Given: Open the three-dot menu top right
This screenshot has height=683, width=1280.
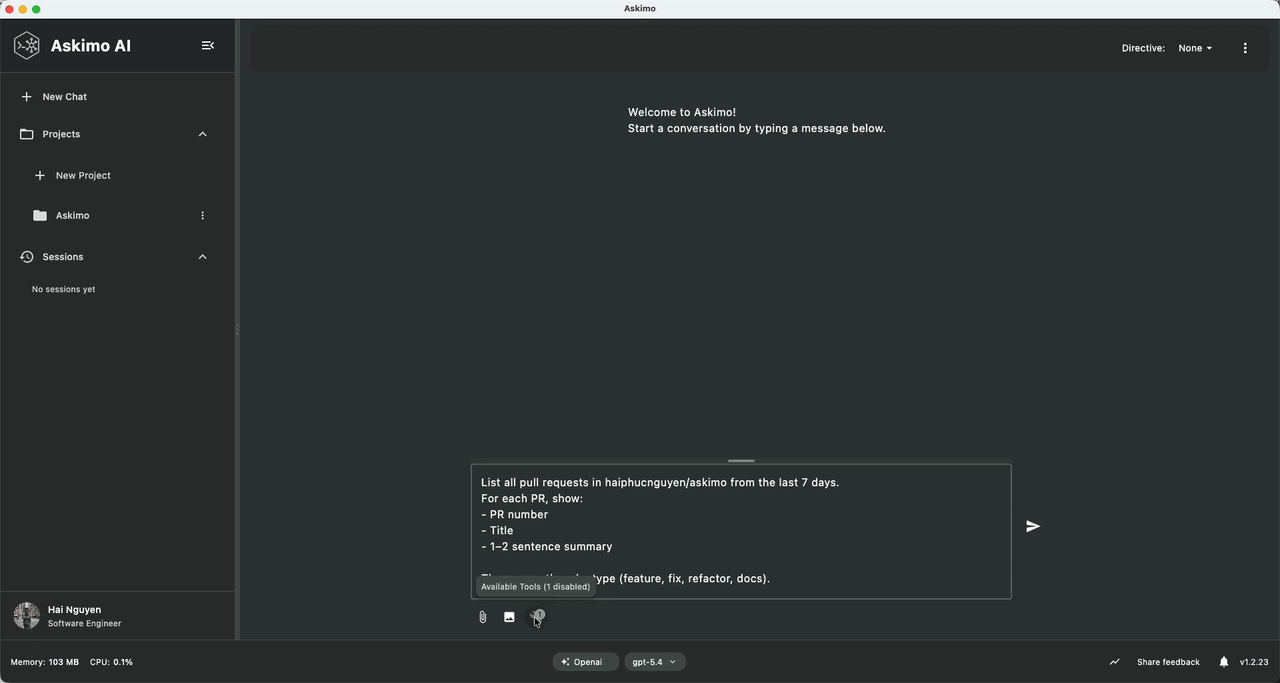Looking at the screenshot, I should 1245,47.
